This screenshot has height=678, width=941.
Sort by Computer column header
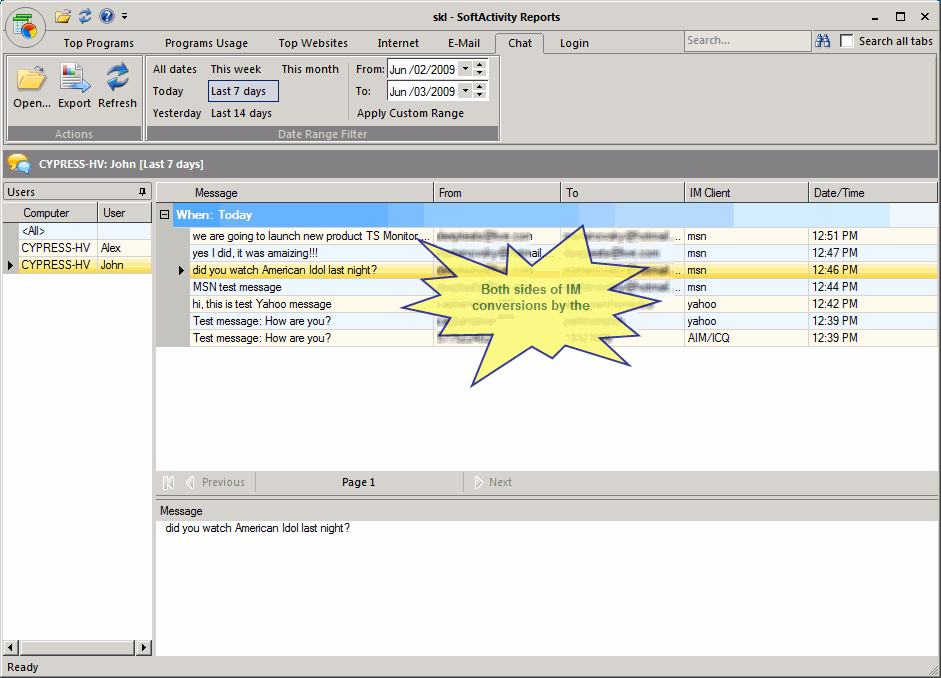click(x=50, y=213)
